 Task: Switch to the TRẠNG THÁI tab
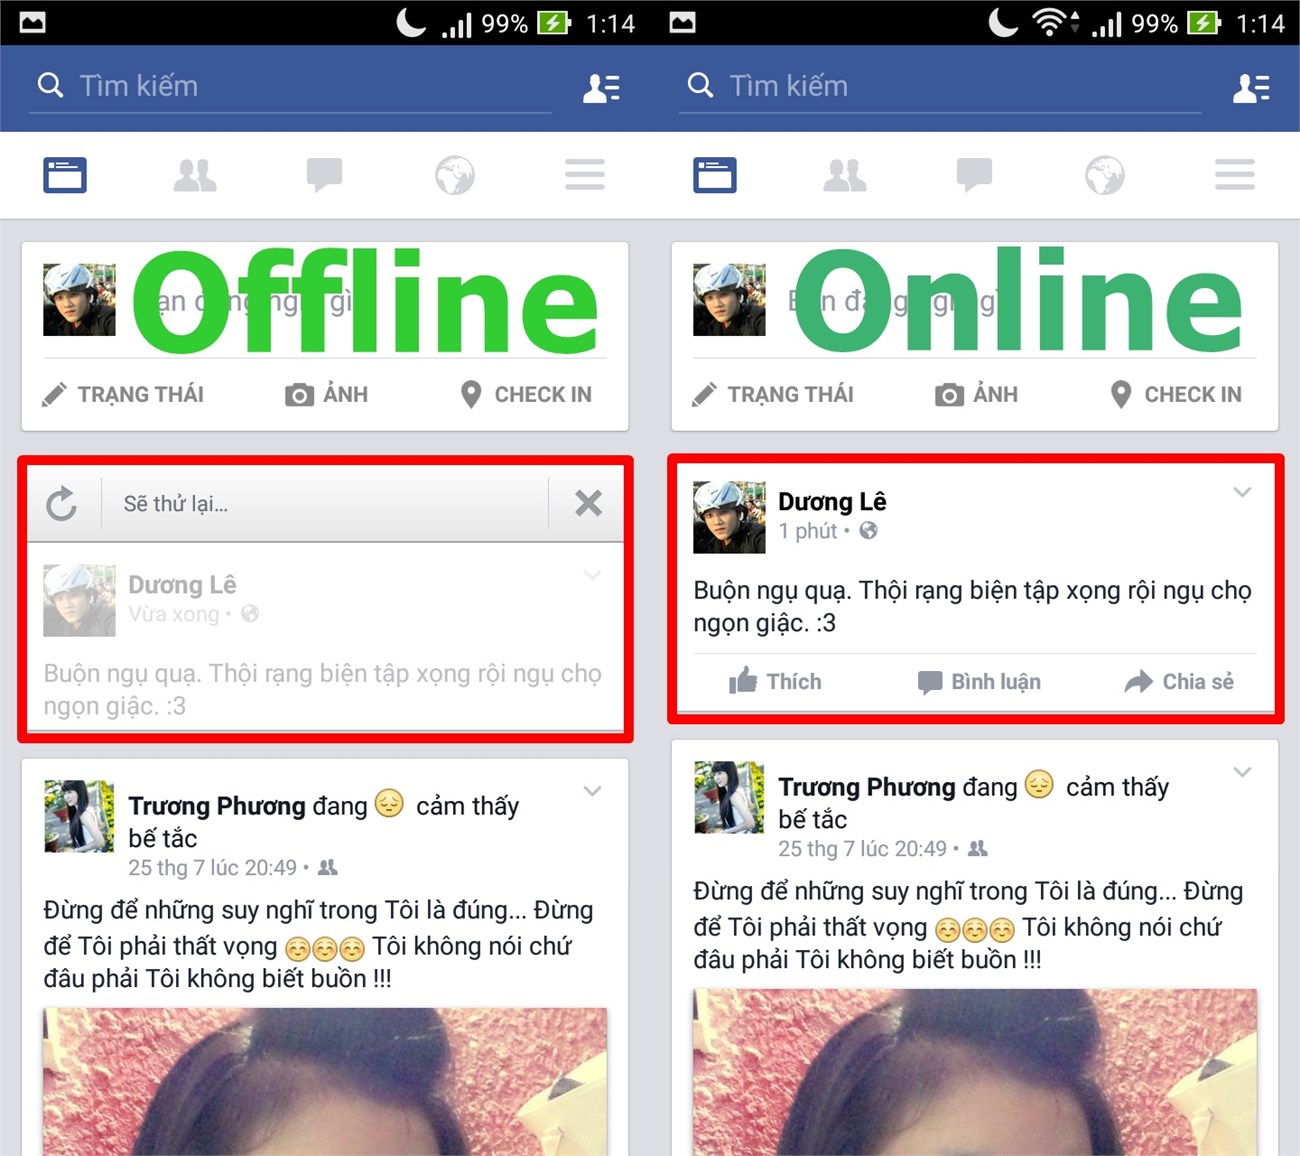[x=125, y=394]
